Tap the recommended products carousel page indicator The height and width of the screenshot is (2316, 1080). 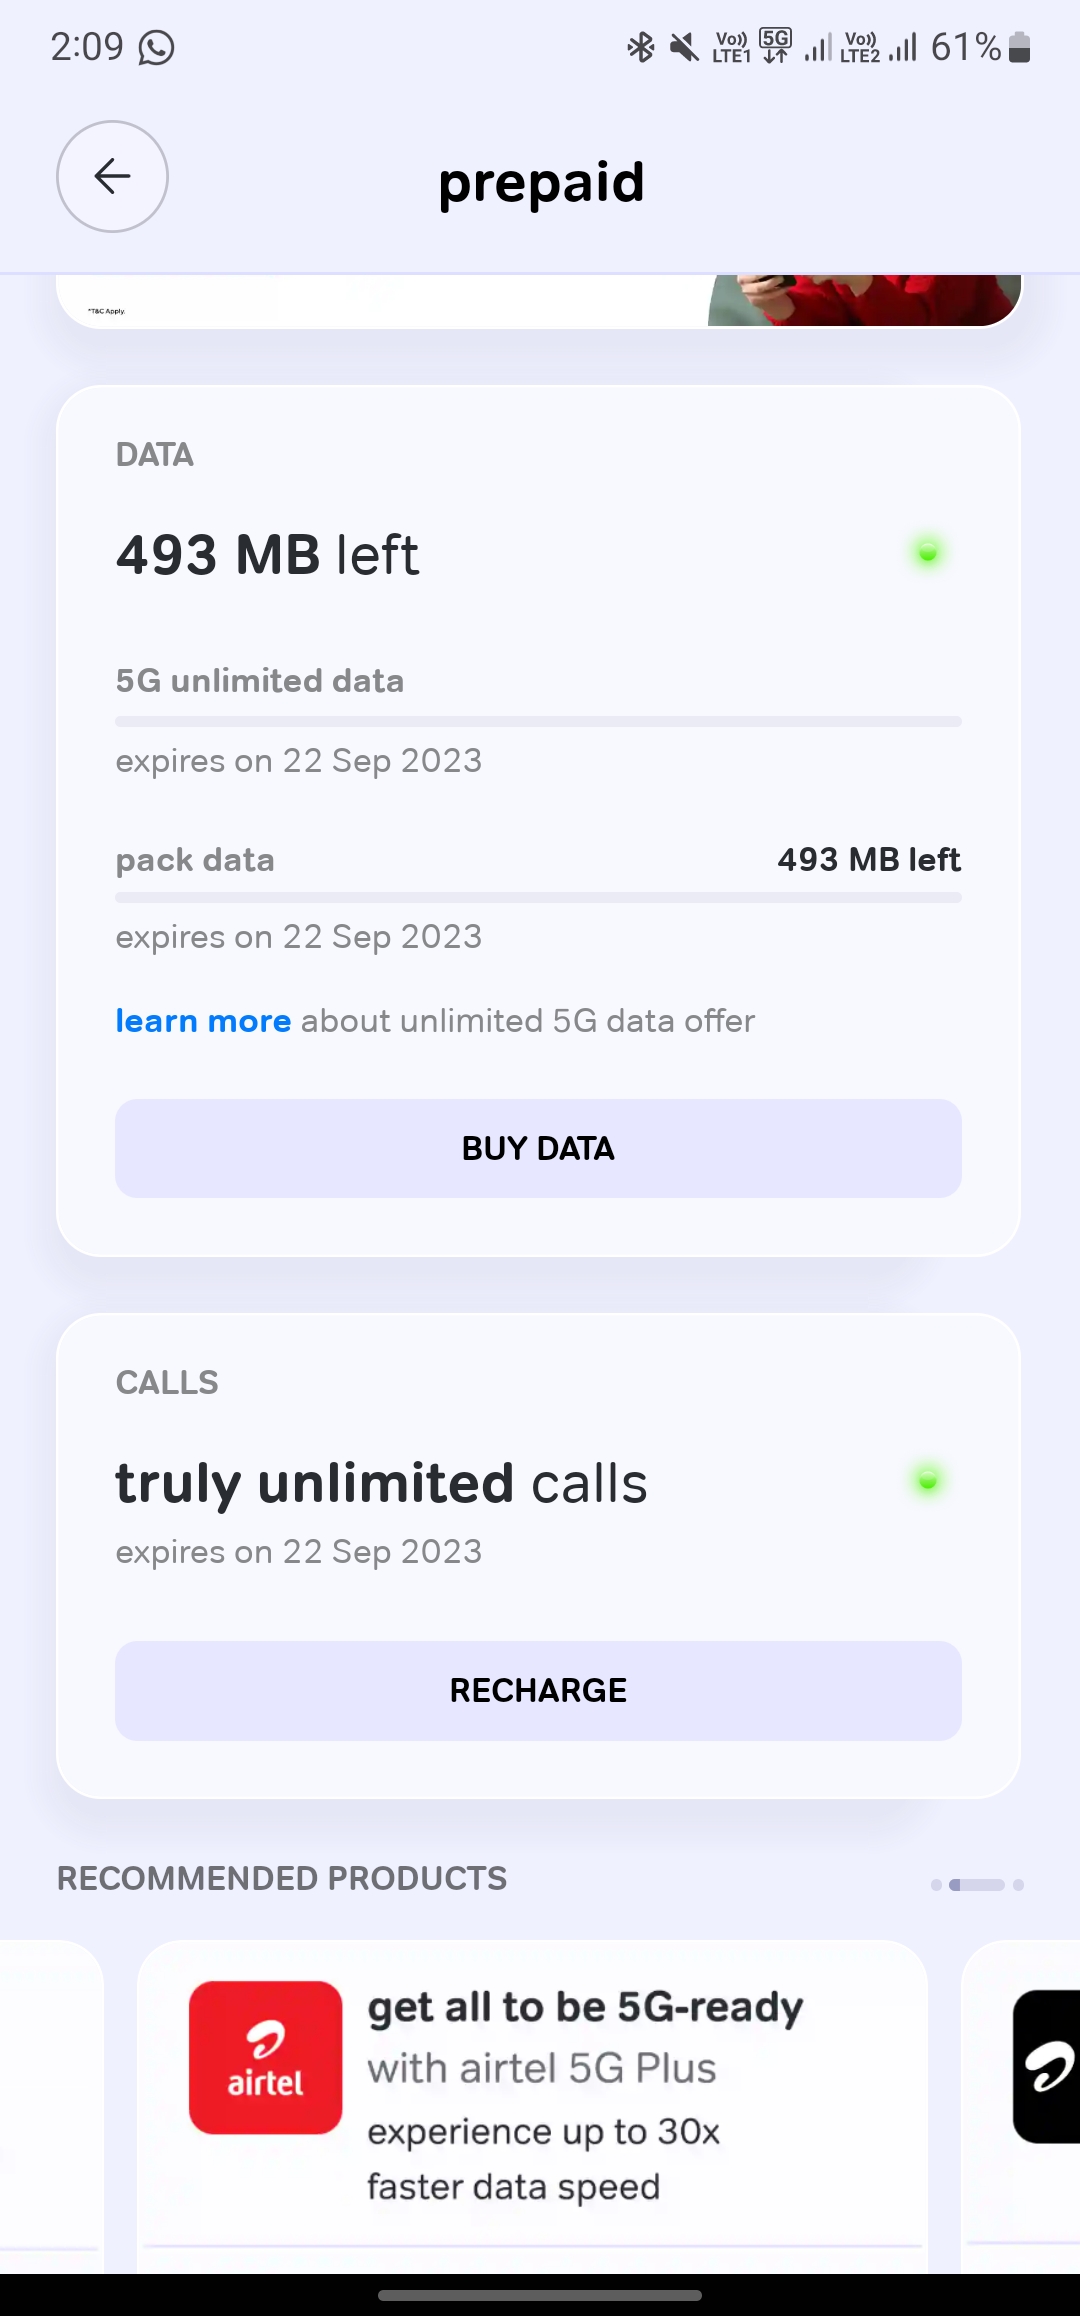click(977, 1885)
